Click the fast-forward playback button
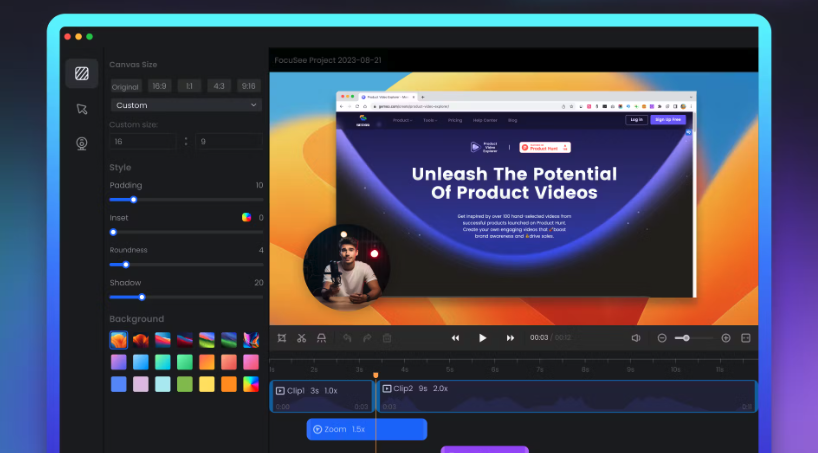 tap(510, 338)
